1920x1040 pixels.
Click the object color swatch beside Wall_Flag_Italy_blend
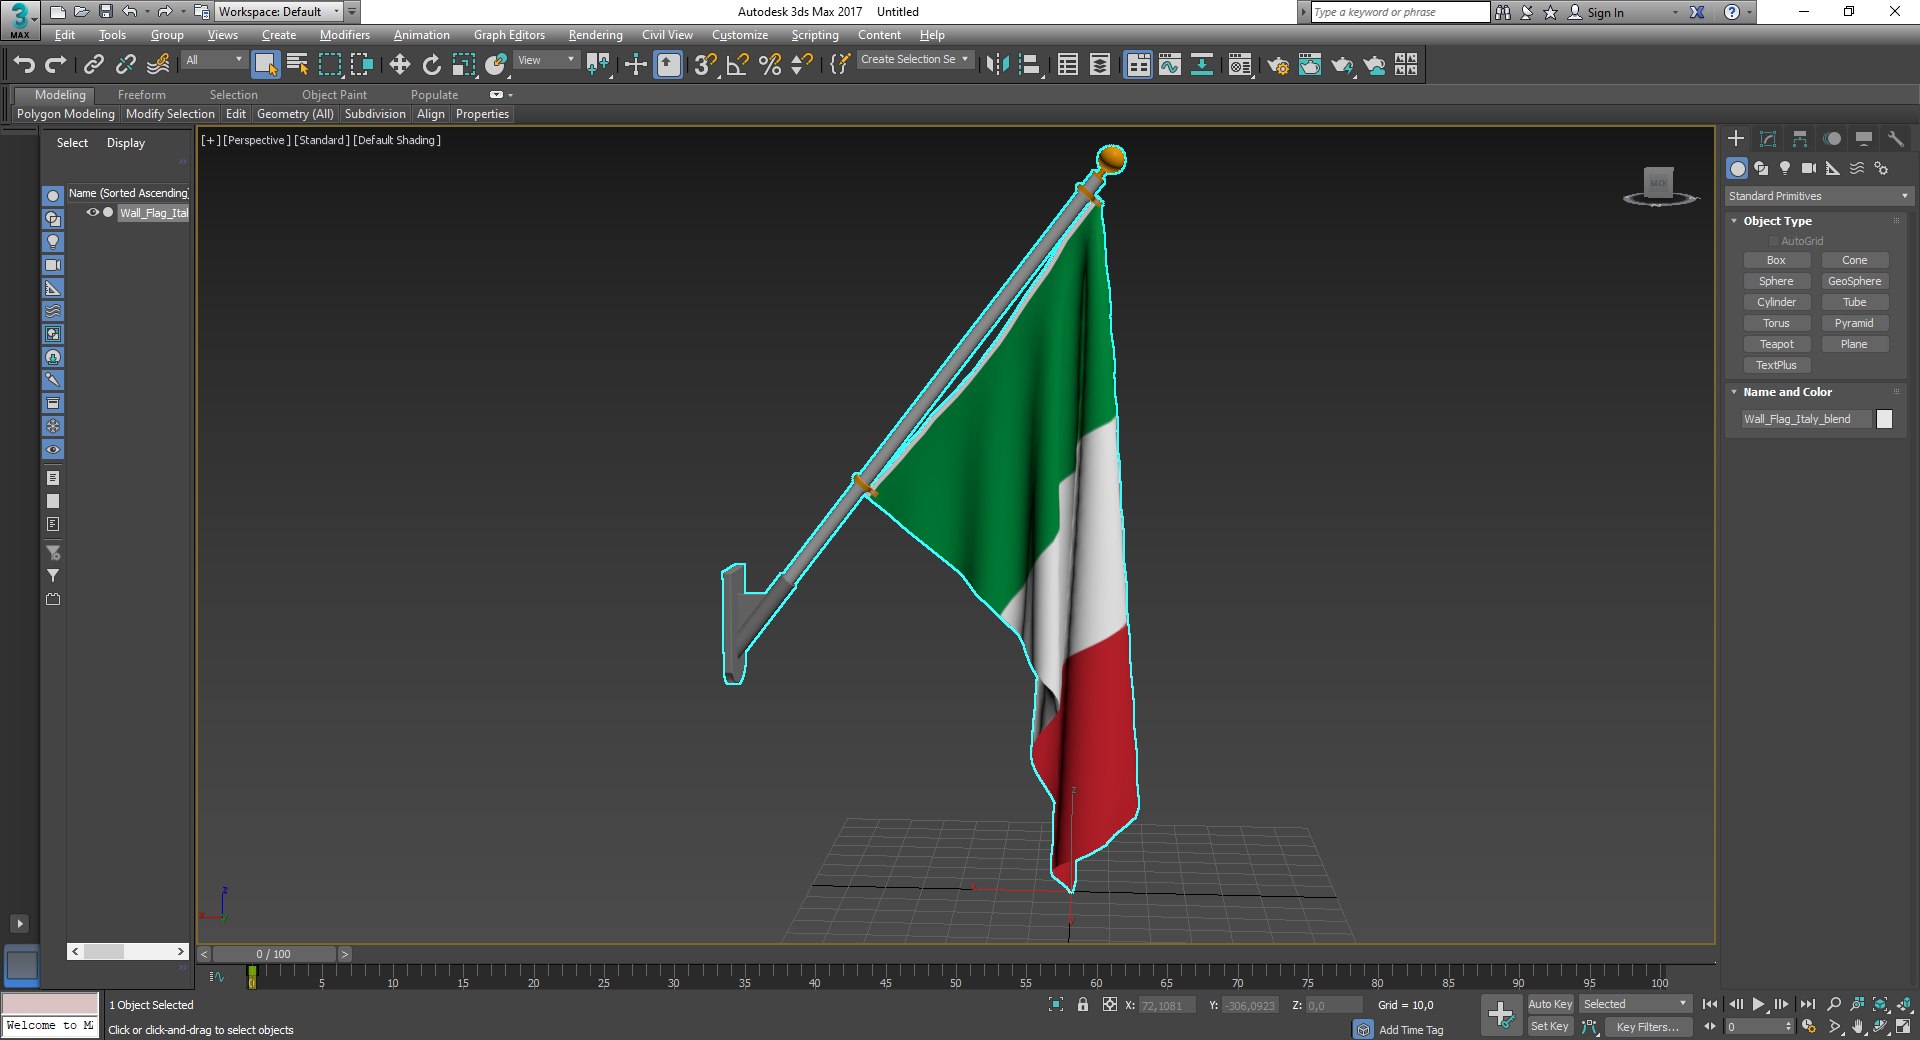point(1884,419)
